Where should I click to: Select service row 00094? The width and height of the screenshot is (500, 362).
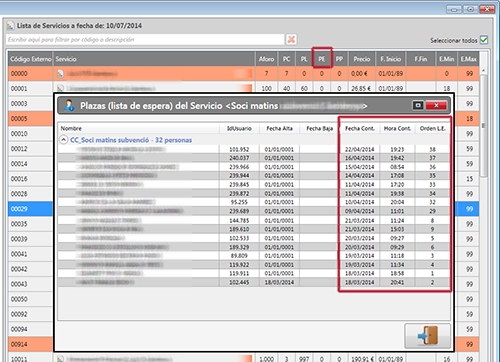coord(30,329)
